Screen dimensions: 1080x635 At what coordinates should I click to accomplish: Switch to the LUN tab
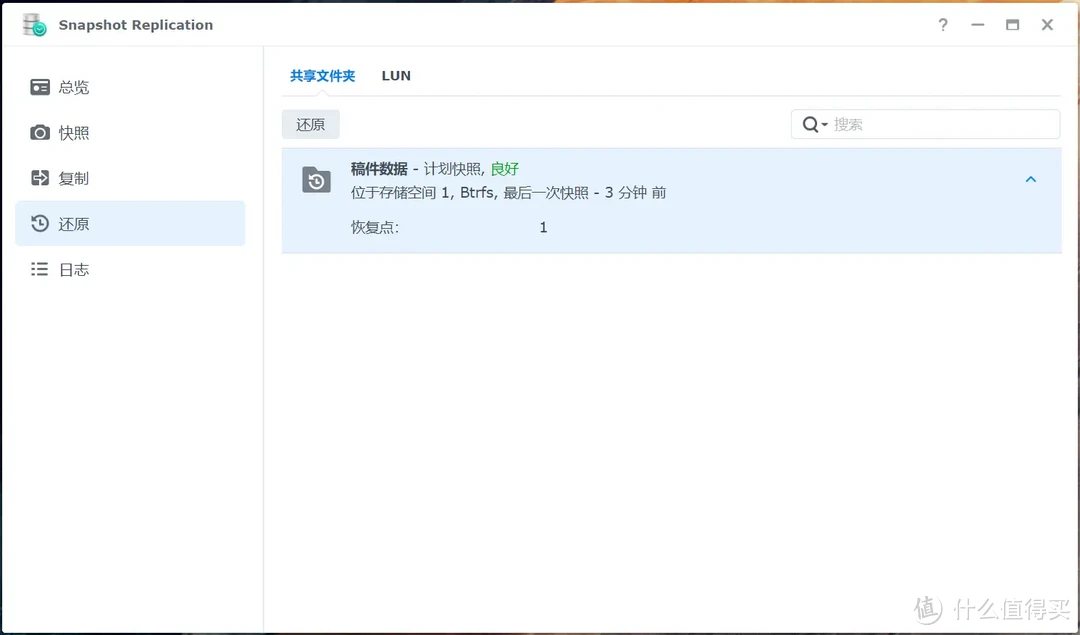(396, 75)
